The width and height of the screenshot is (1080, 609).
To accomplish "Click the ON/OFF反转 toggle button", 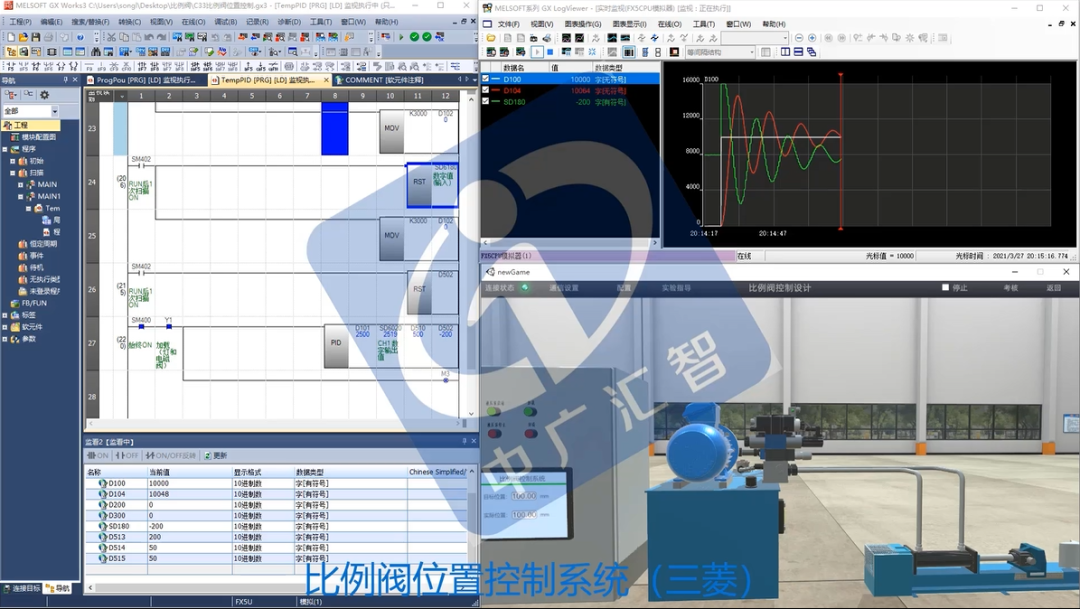I will [x=171, y=455].
